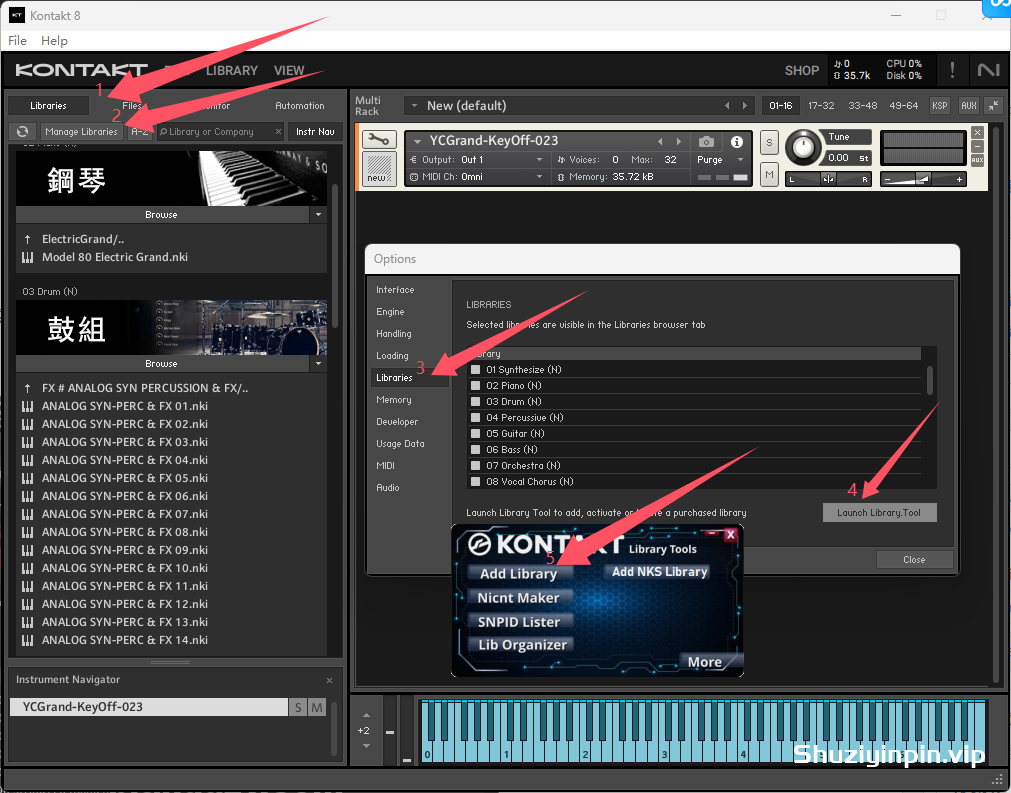Open the MIDI Ch Omni dropdown
1011x793 pixels.
pos(539,177)
